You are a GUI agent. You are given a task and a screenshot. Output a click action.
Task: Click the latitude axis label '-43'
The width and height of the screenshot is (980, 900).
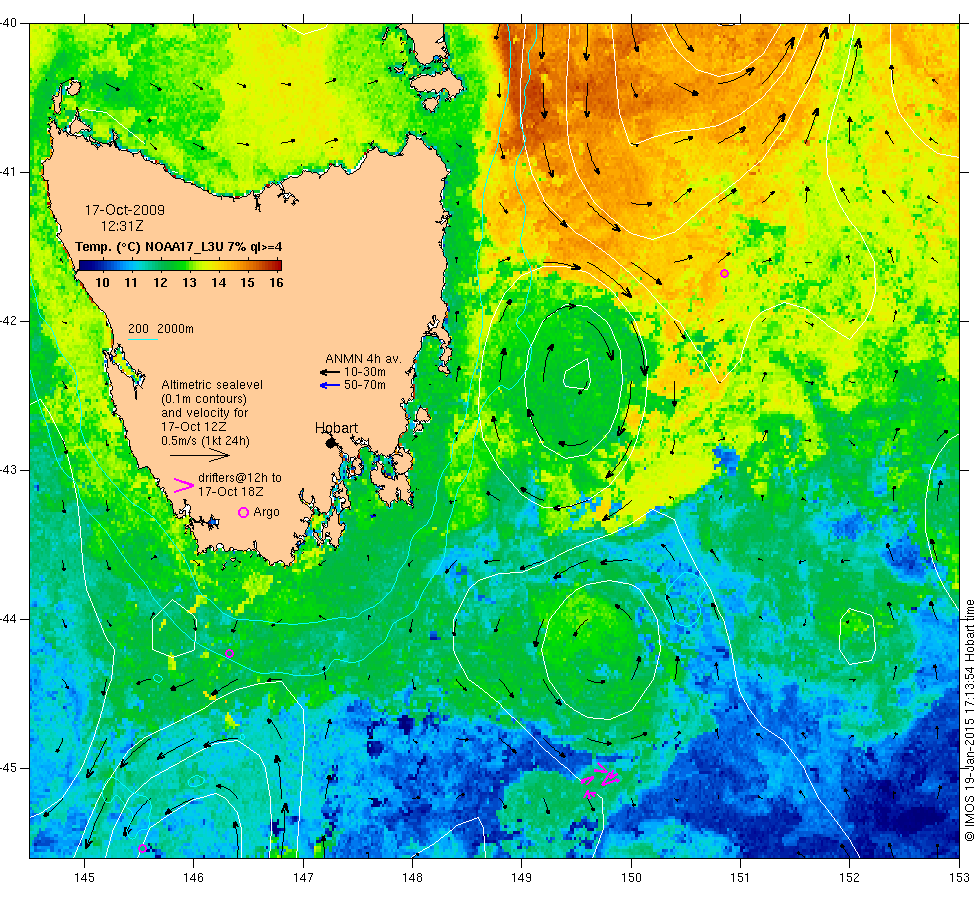click(9, 470)
